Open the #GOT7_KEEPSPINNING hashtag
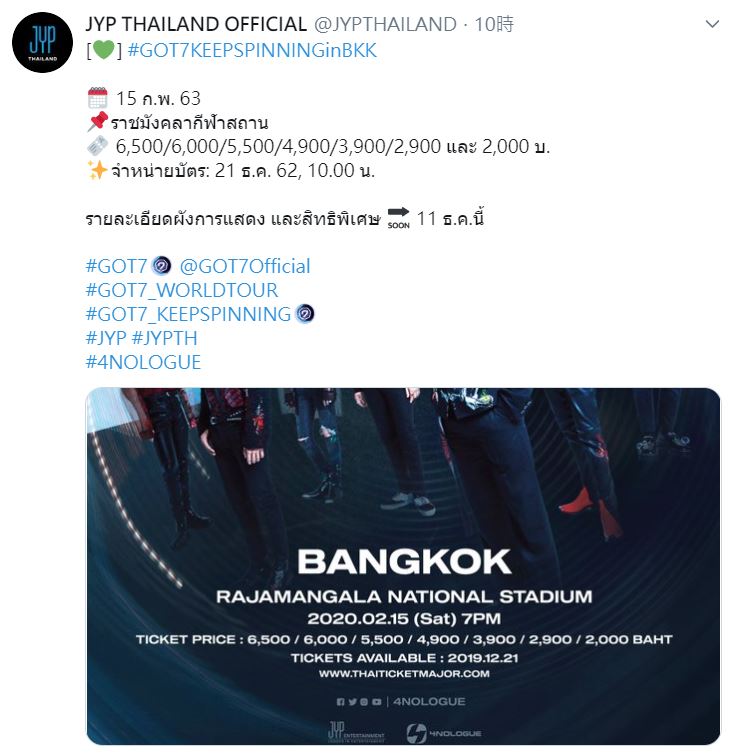 click(x=188, y=314)
